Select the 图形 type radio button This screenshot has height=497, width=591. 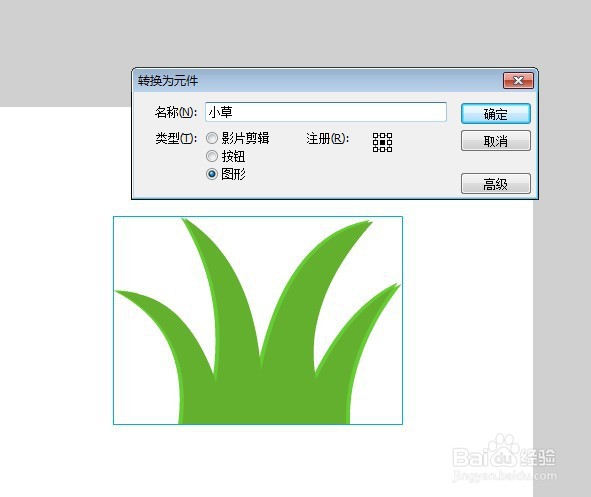(212, 174)
